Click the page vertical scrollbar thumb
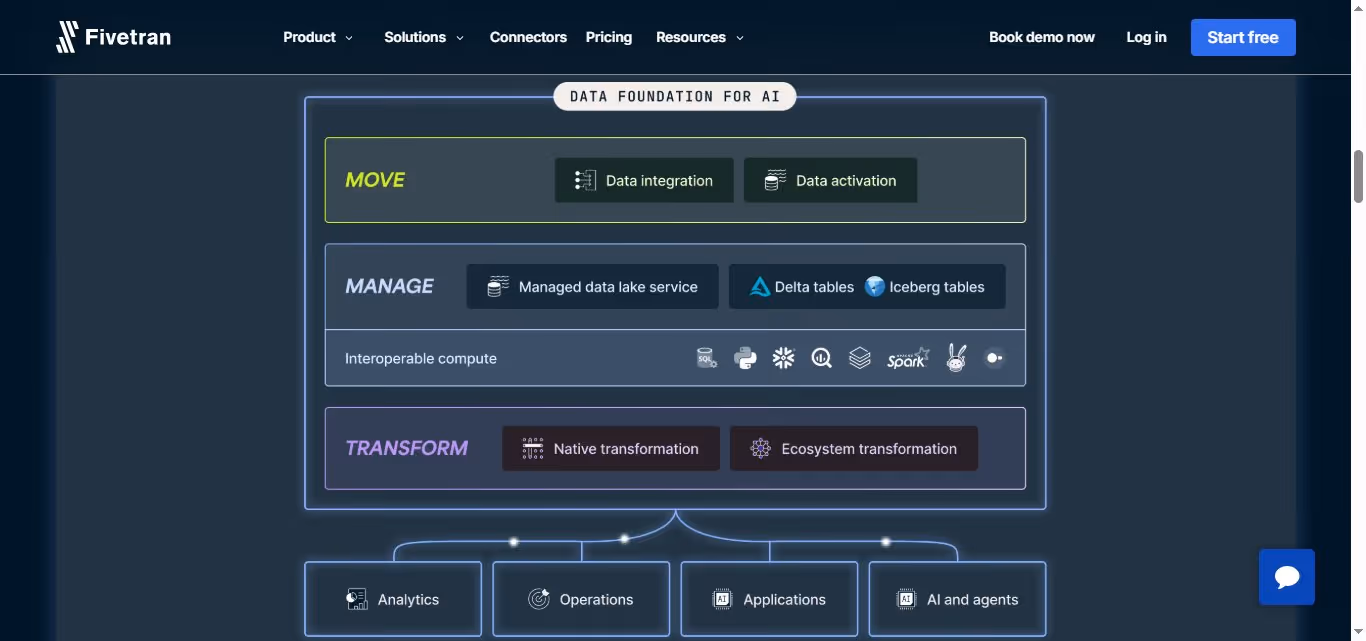The image size is (1366, 641). point(1358,177)
